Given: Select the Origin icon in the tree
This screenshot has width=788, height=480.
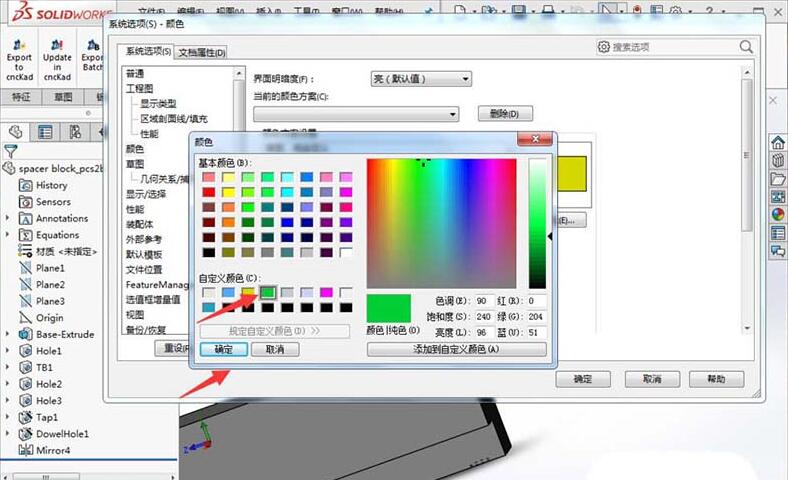Looking at the screenshot, I should point(25,318).
